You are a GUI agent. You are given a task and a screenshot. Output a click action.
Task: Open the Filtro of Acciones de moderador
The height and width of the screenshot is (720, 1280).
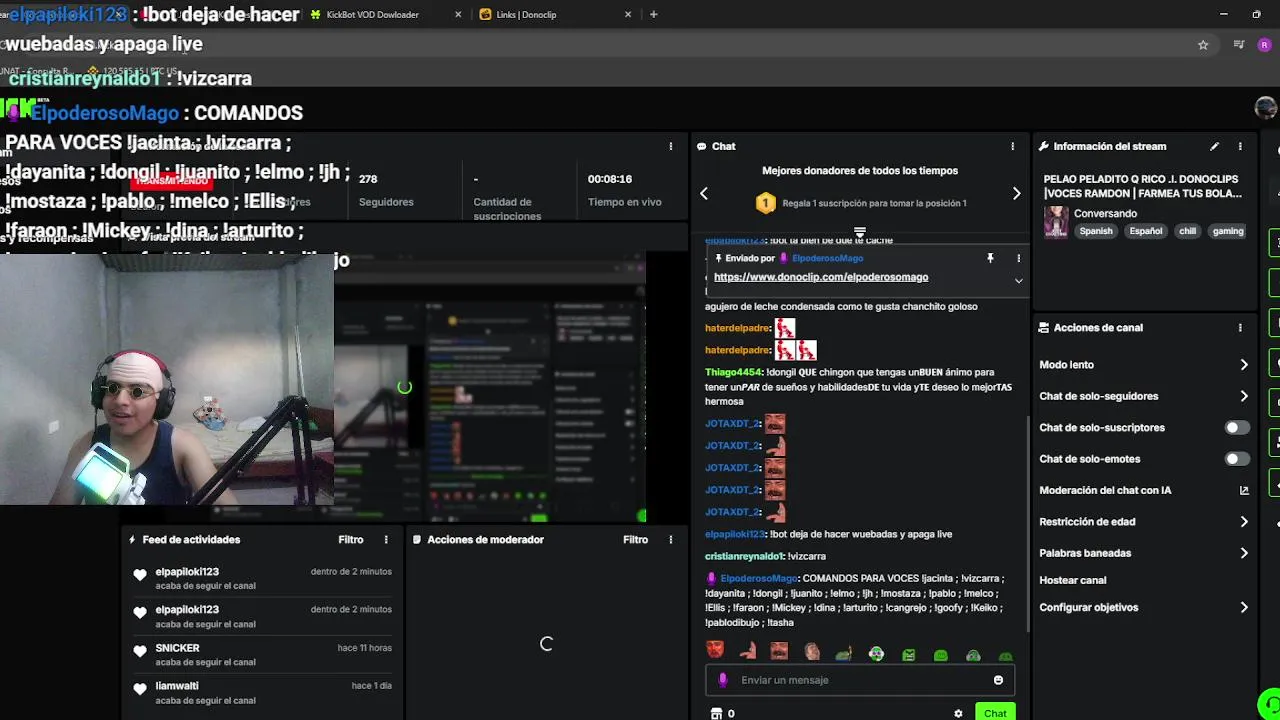[x=635, y=540]
